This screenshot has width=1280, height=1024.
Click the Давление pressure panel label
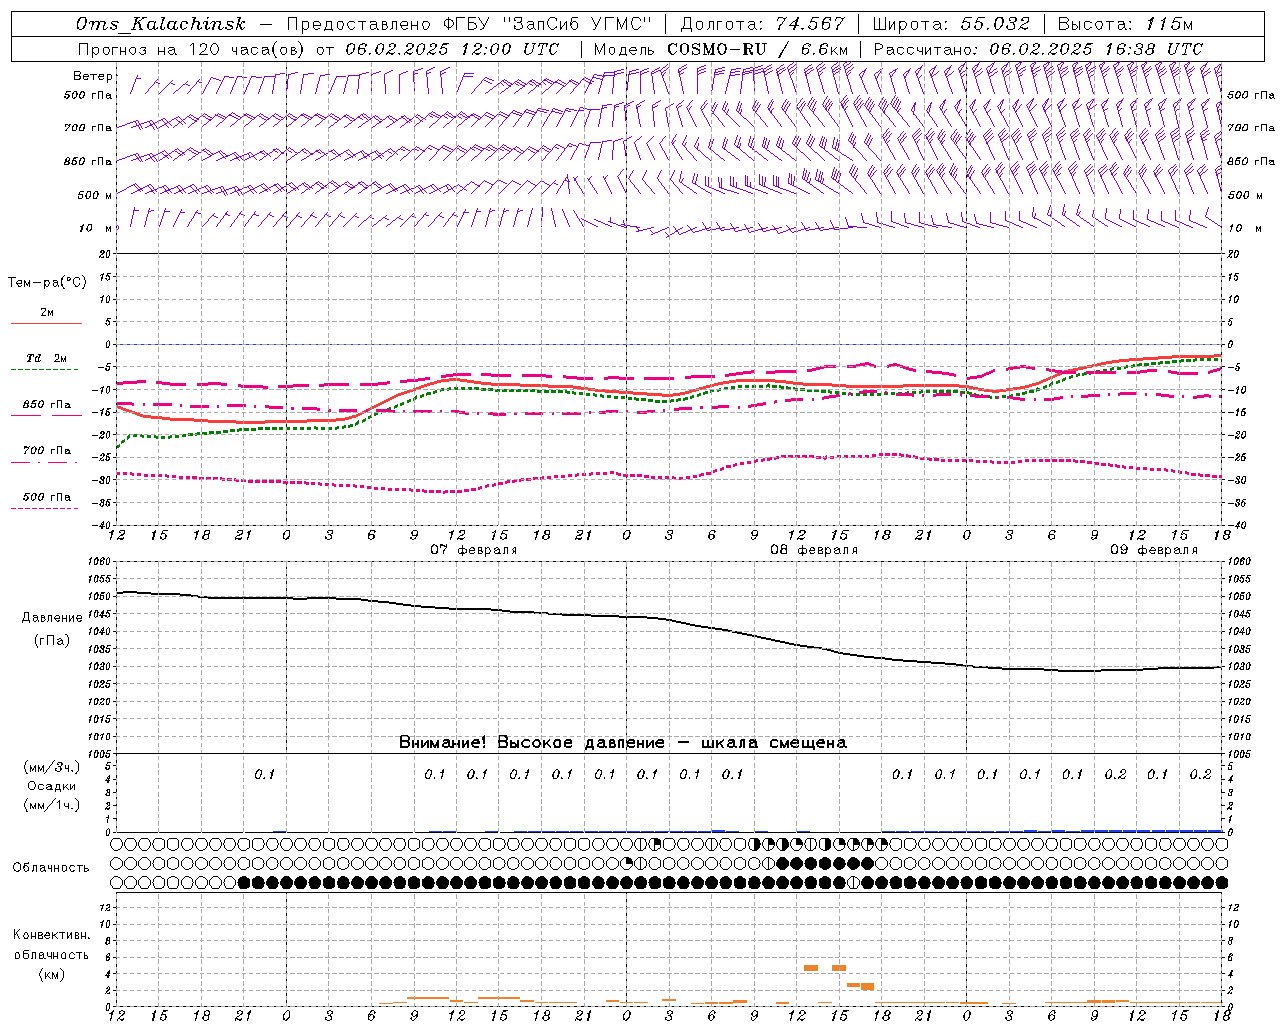[x=52, y=618]
